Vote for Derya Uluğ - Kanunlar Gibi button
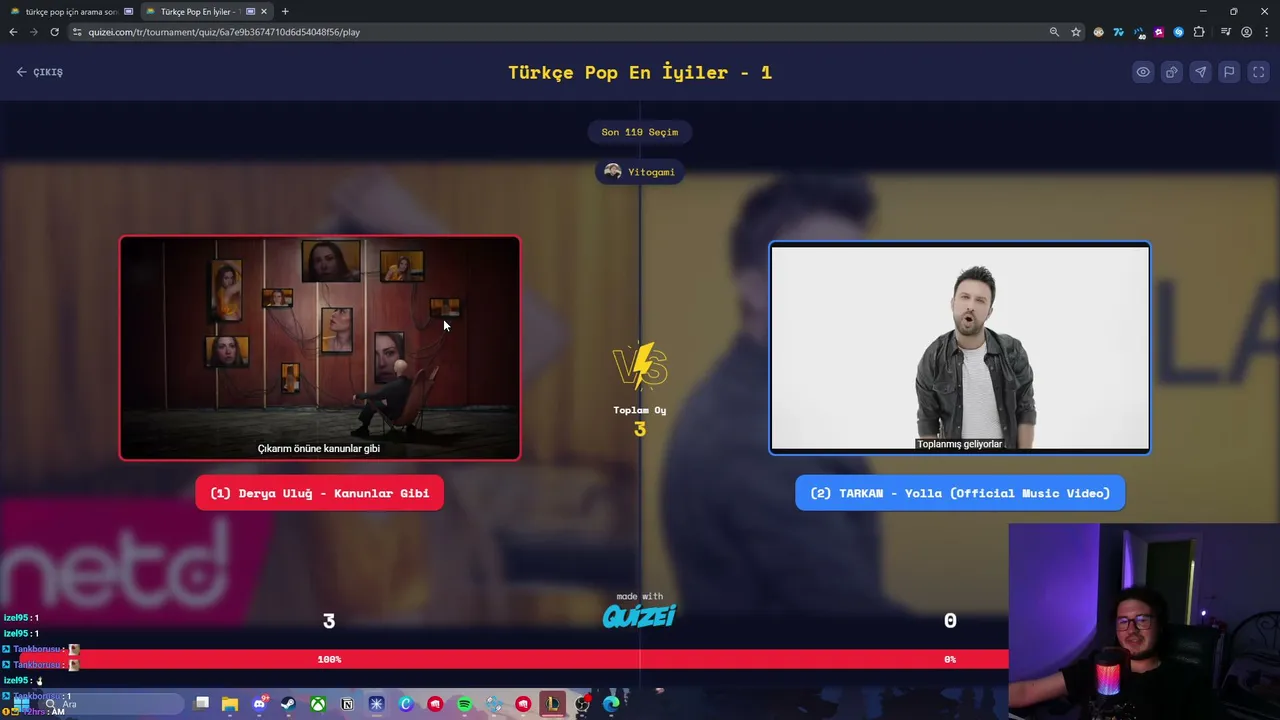1280x720 pixels. pyautogui.click(x=320, y=493)
